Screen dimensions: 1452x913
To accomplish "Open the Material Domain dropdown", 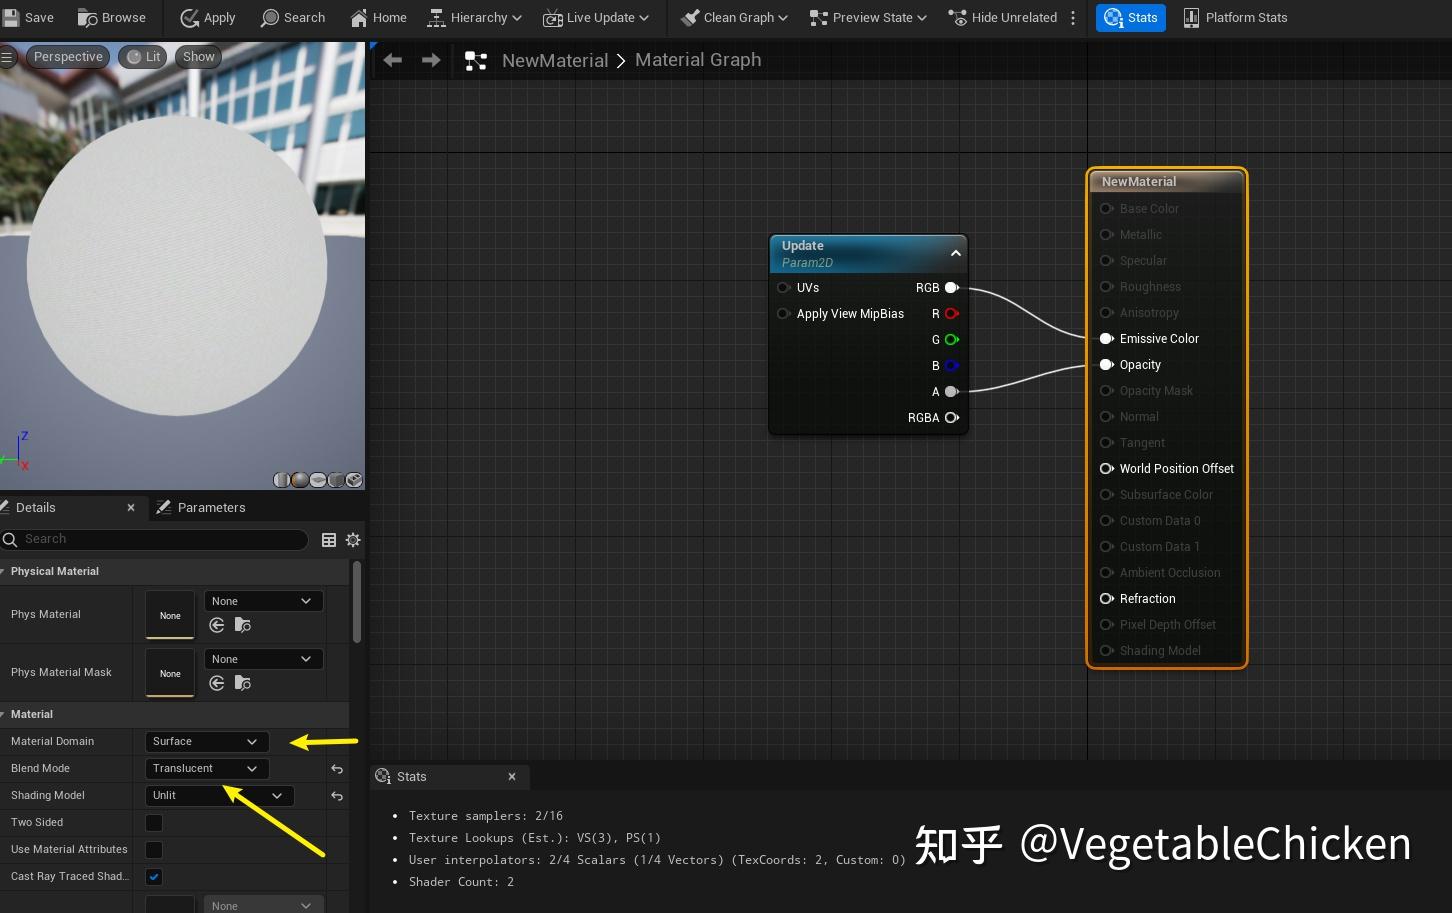I will click(x=206, y=741).
